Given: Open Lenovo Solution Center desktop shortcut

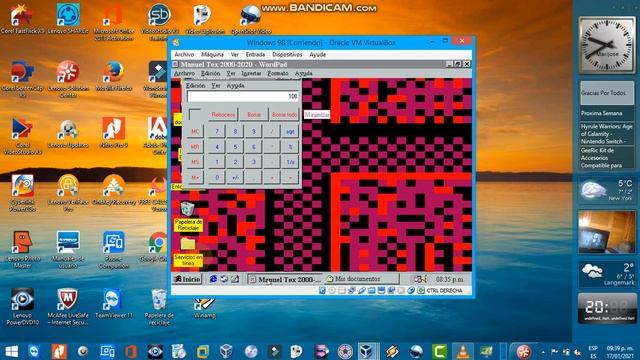Looking at the screenshot, I should pyautogui.click(x=68, y=80).
